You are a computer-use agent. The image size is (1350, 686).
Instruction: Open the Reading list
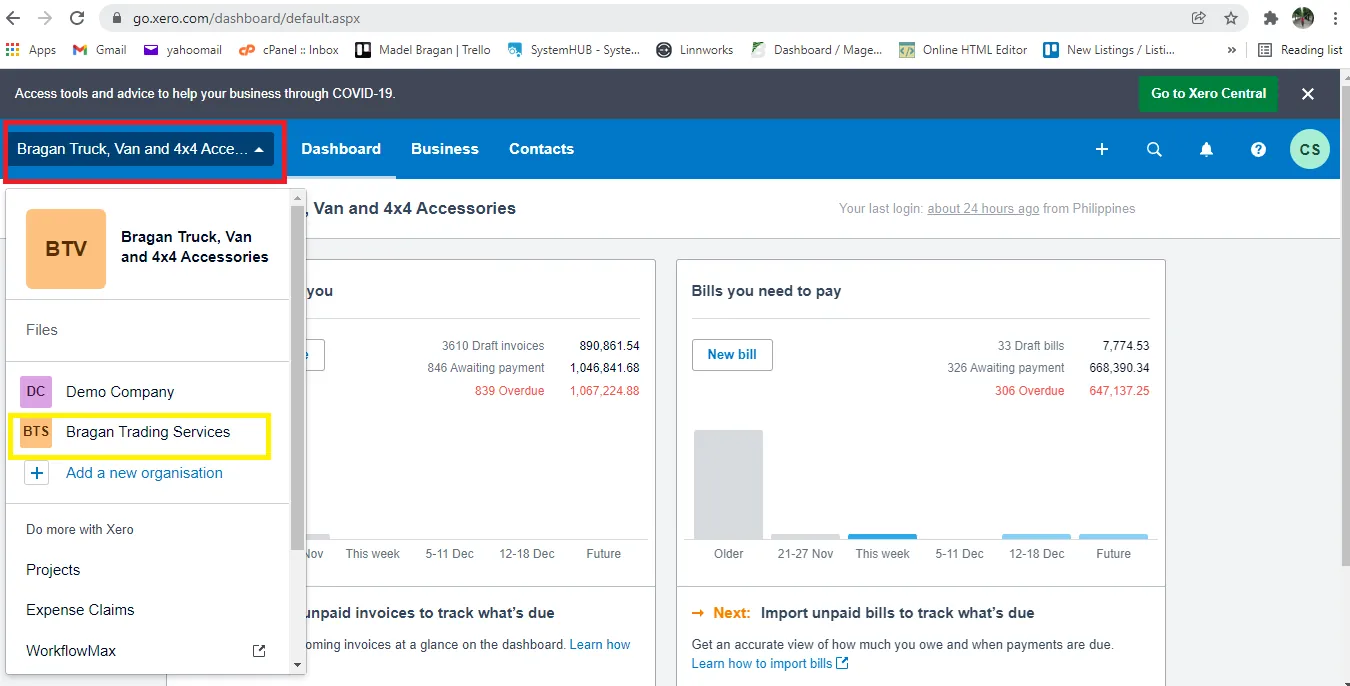(1300, 50)
